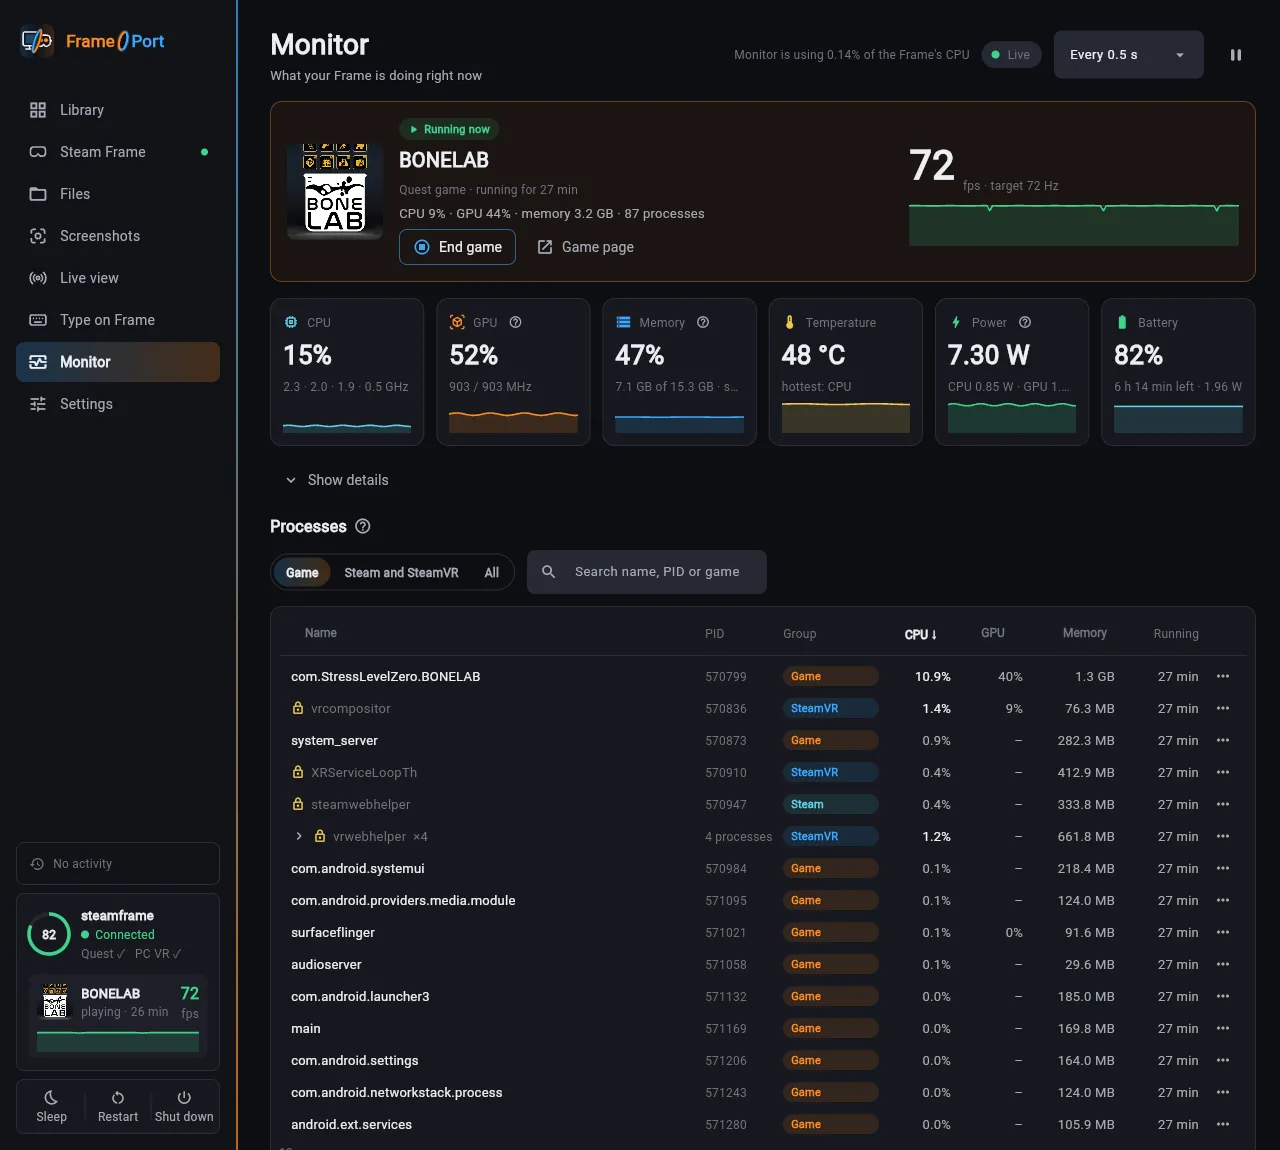Open more options for com.StressLevelZero.BONELAB row
The width and height of the screenshot is (1280, 1150).
[1223, 677]
